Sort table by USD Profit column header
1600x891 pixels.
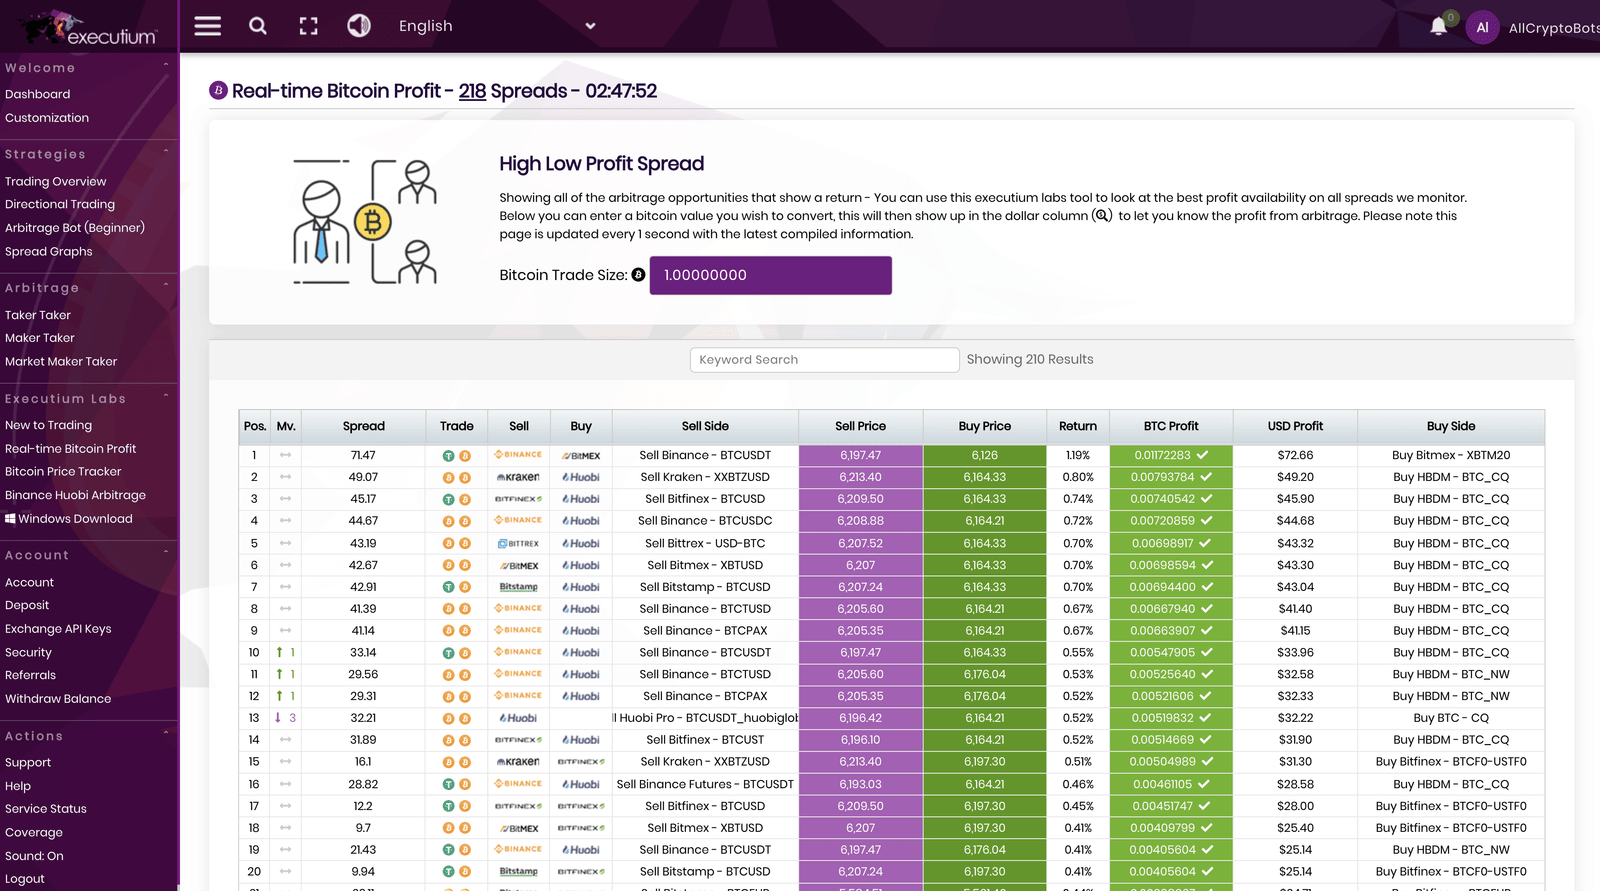1295,426
